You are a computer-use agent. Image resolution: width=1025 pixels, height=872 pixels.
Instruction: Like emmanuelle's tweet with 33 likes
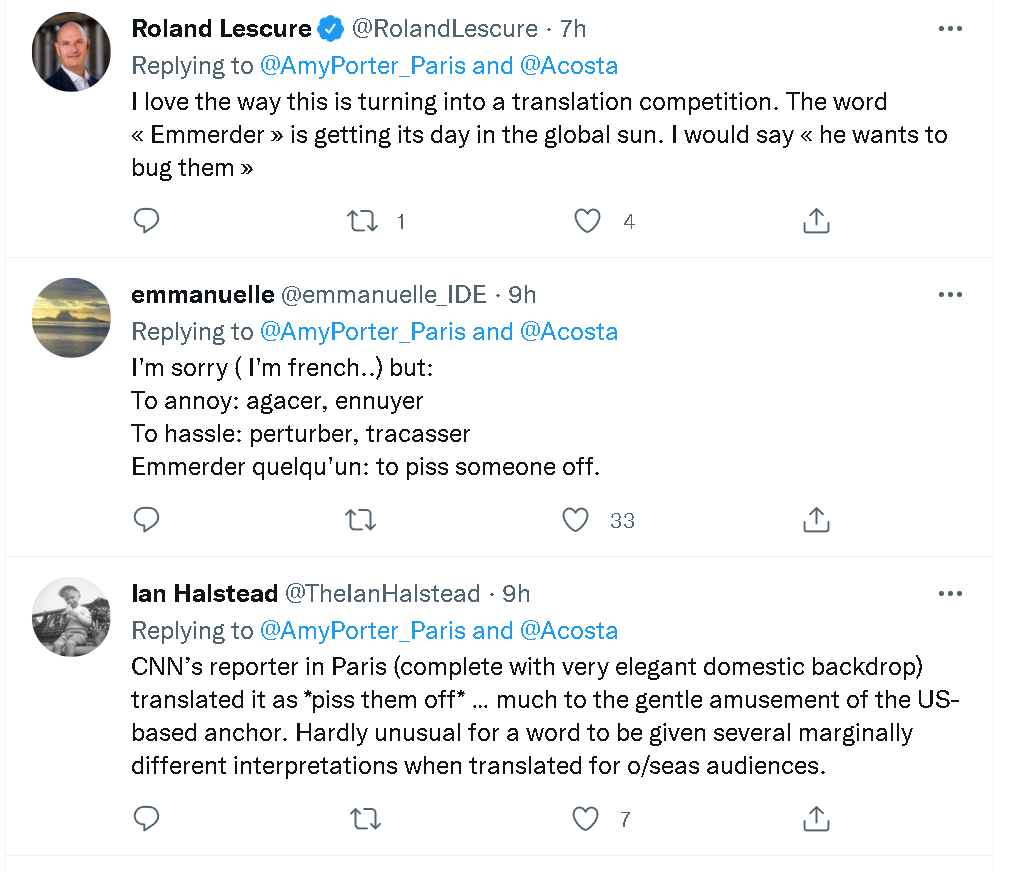click(x=575, y=520)
